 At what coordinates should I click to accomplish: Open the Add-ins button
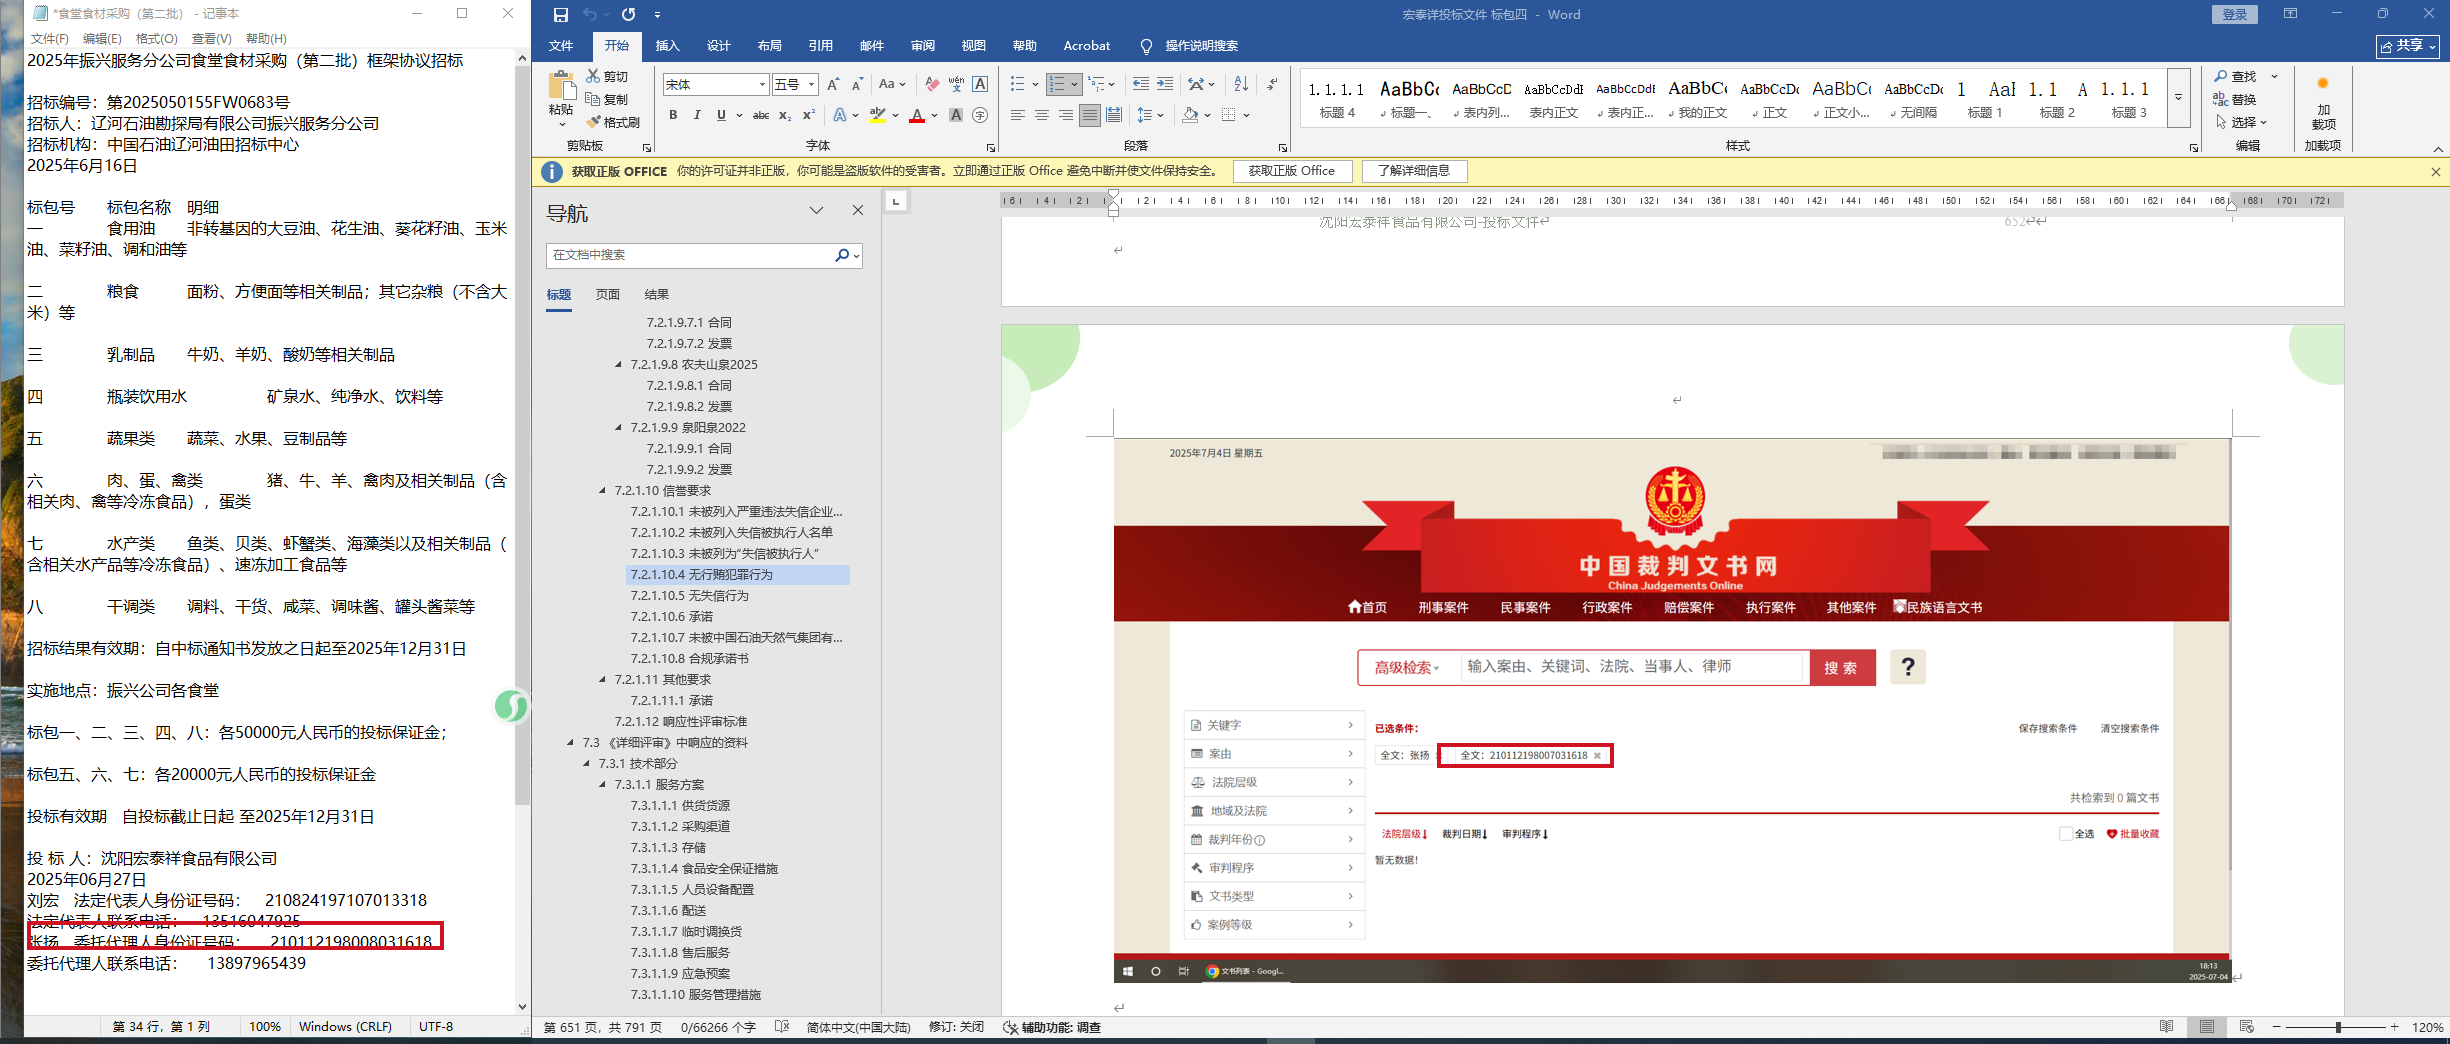point(2323,106)
